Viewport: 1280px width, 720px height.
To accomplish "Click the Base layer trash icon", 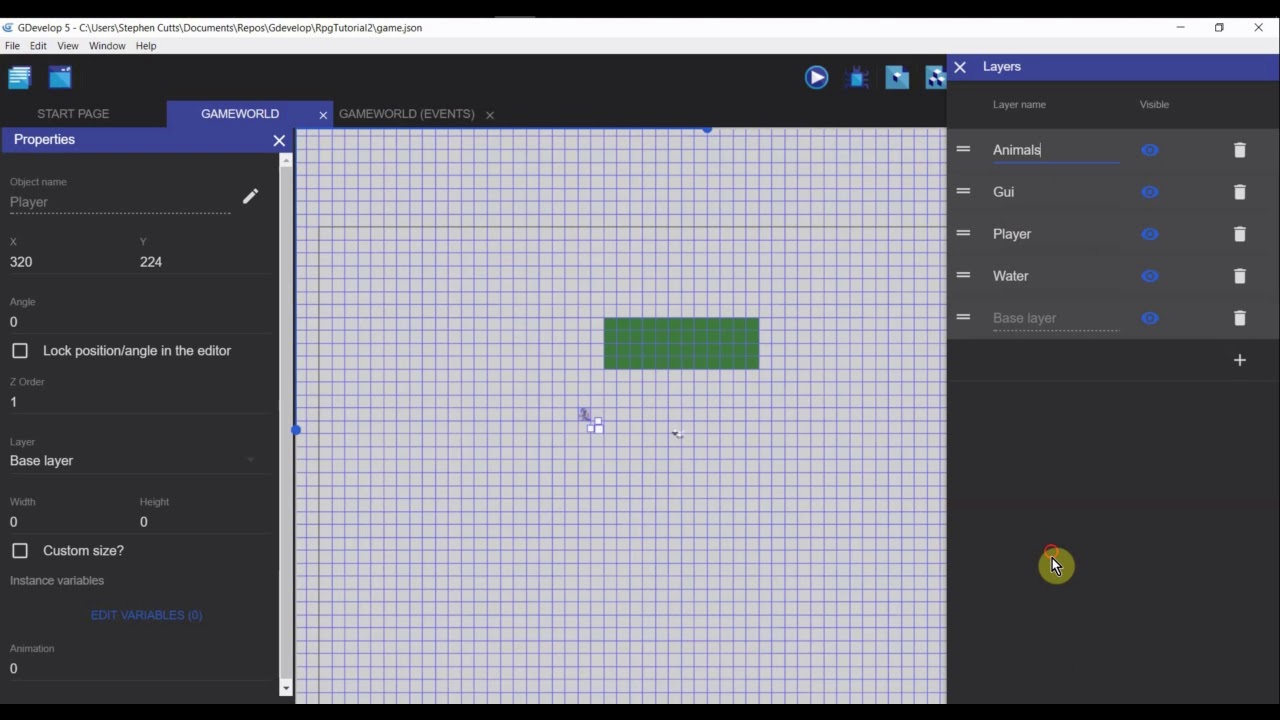I will [x=1240, y=318].
